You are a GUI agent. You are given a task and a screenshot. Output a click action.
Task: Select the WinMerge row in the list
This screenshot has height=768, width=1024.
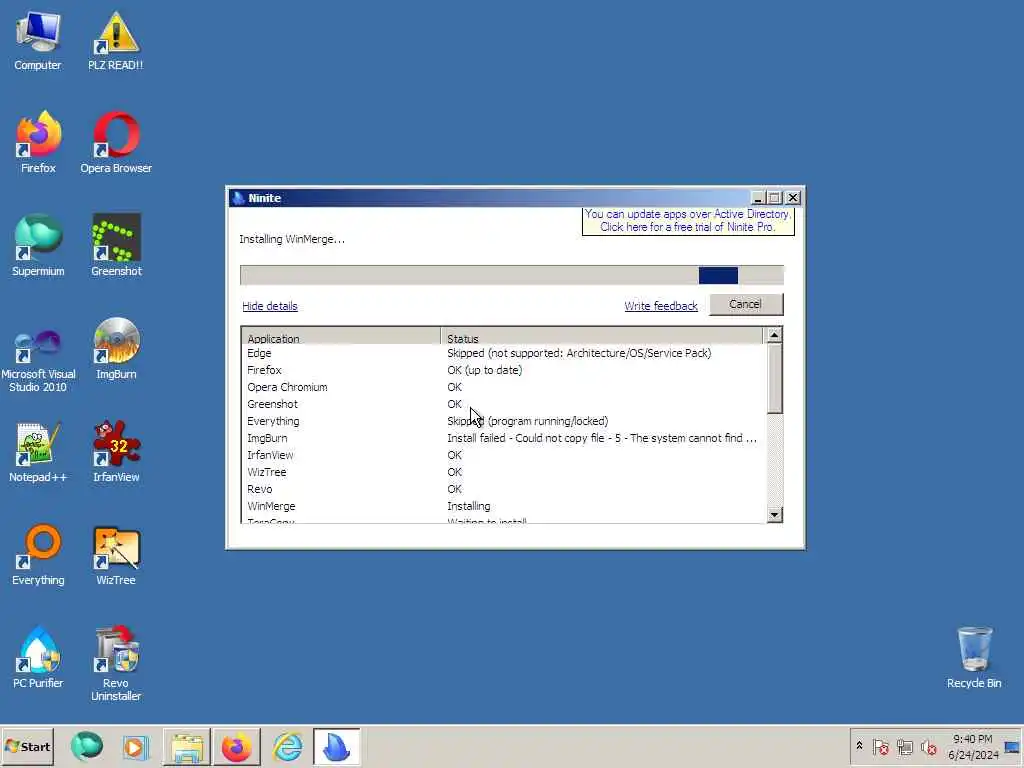503,506
